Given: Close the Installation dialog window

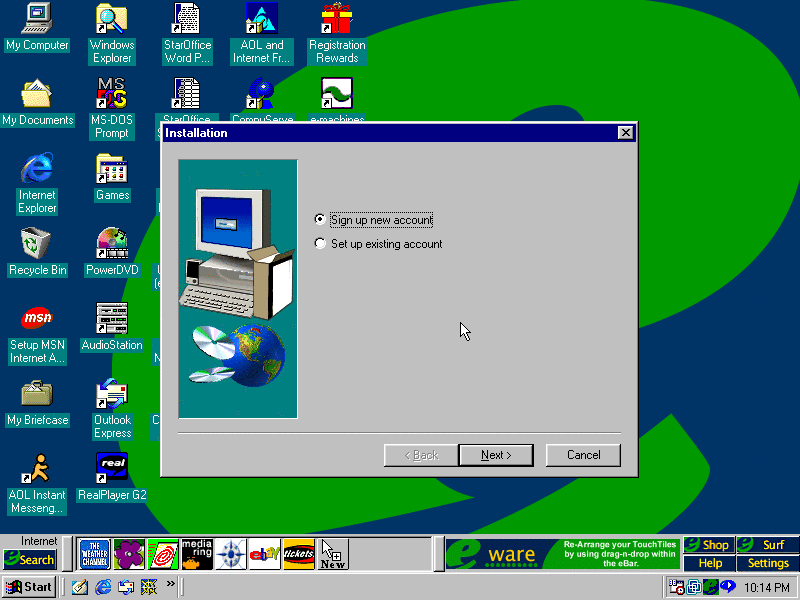Looking at the screenshot, I should click(x=625, y=133).
